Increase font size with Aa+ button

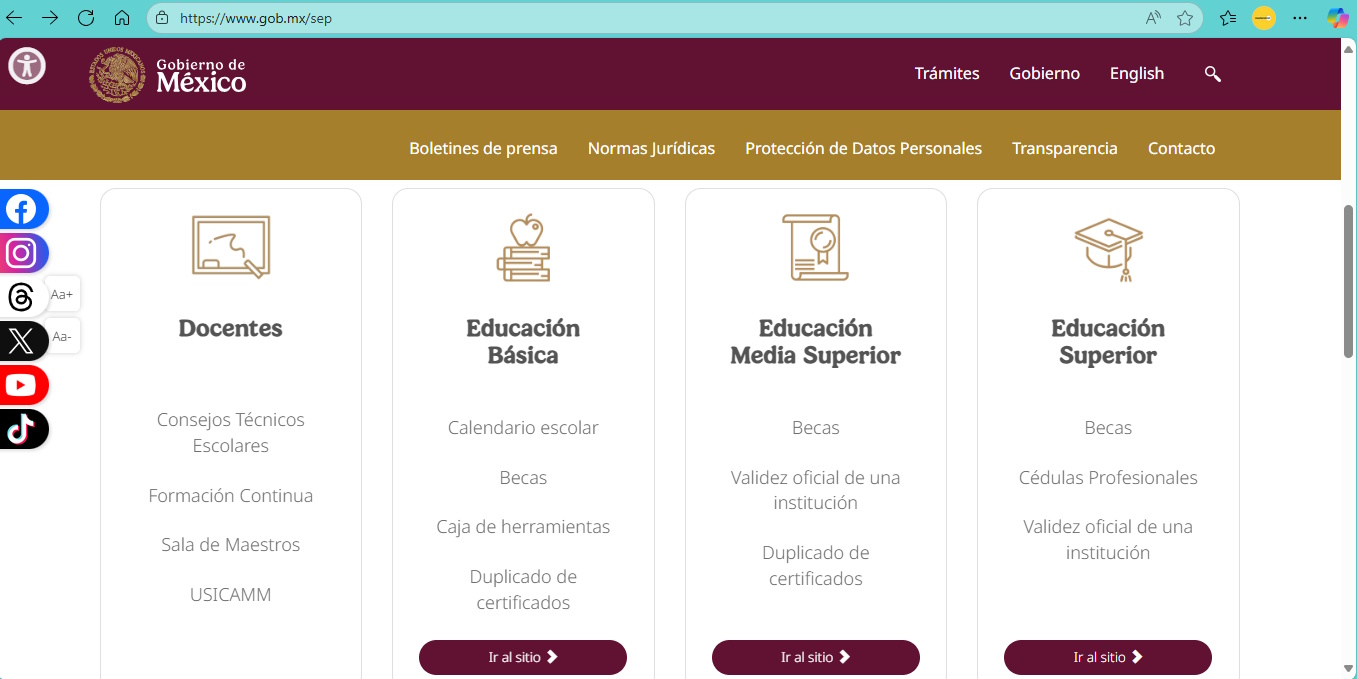pyautogui.click(x=62, y=294)
